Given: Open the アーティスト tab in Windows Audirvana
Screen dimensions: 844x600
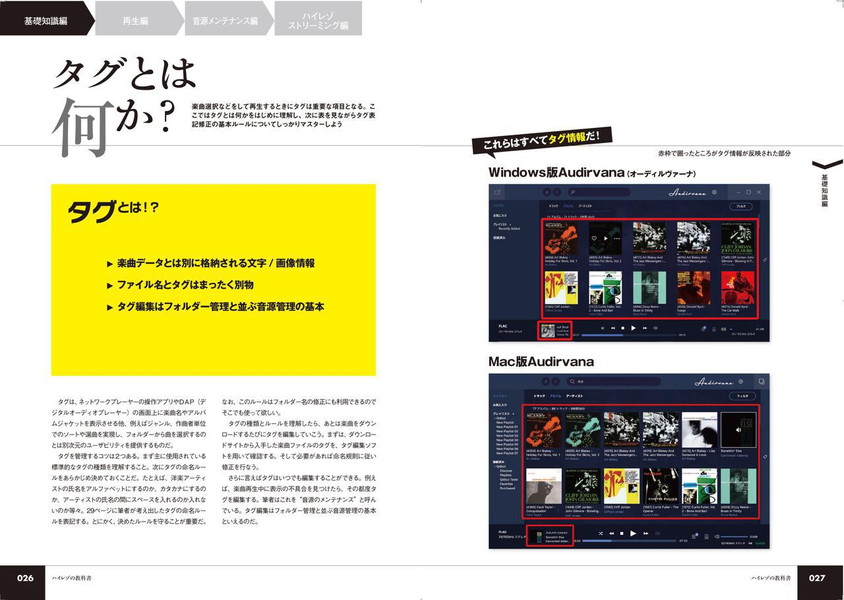Looking at the screenshot, I should coord(585,206).
